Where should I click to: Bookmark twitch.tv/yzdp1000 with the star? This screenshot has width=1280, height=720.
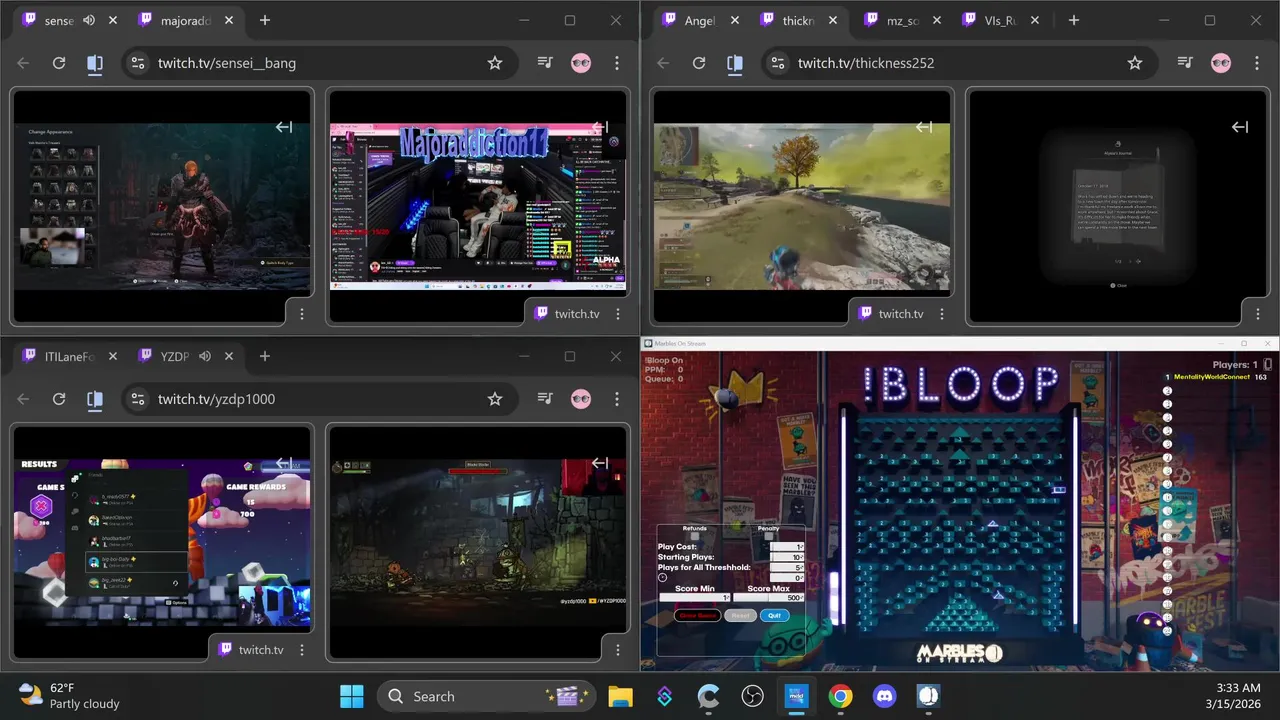click(x=495, y=399)
